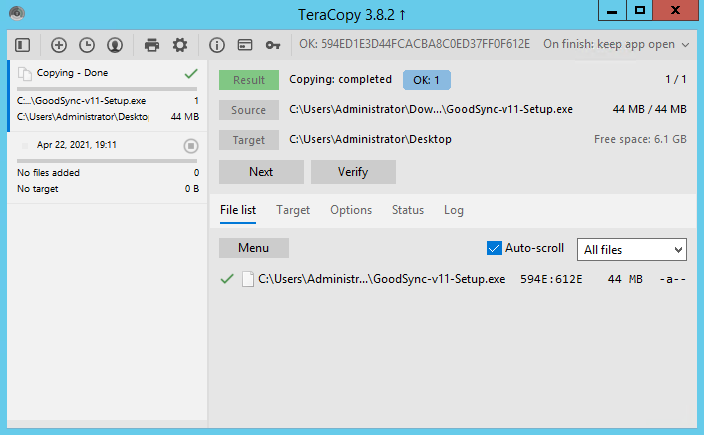704x435 pixels.
Task: Click the blue OK: 1 badge
Action: (427, 80)
